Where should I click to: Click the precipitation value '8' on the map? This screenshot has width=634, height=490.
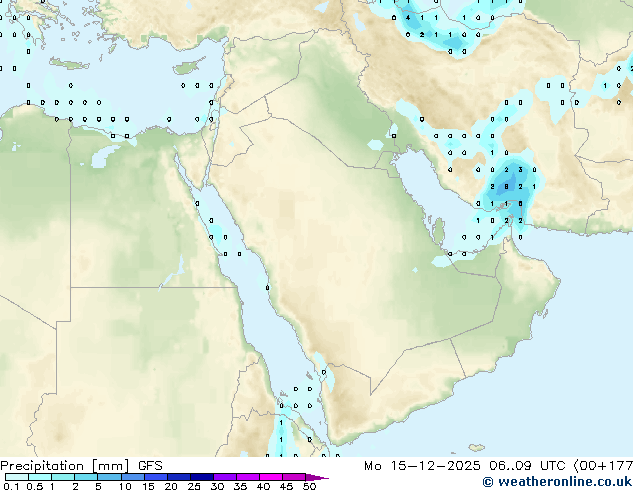click(x=506, y=187)
